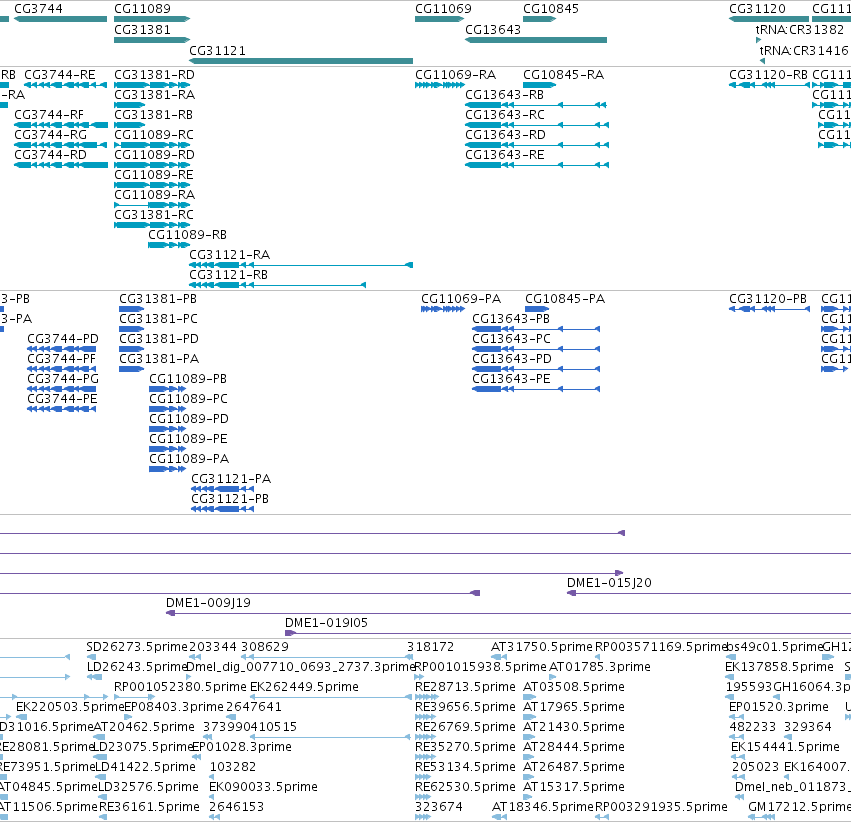The height and width of the screenshot is (822, 851).
Task: Select the CG3744 gene label
Action: click(38, 9)
